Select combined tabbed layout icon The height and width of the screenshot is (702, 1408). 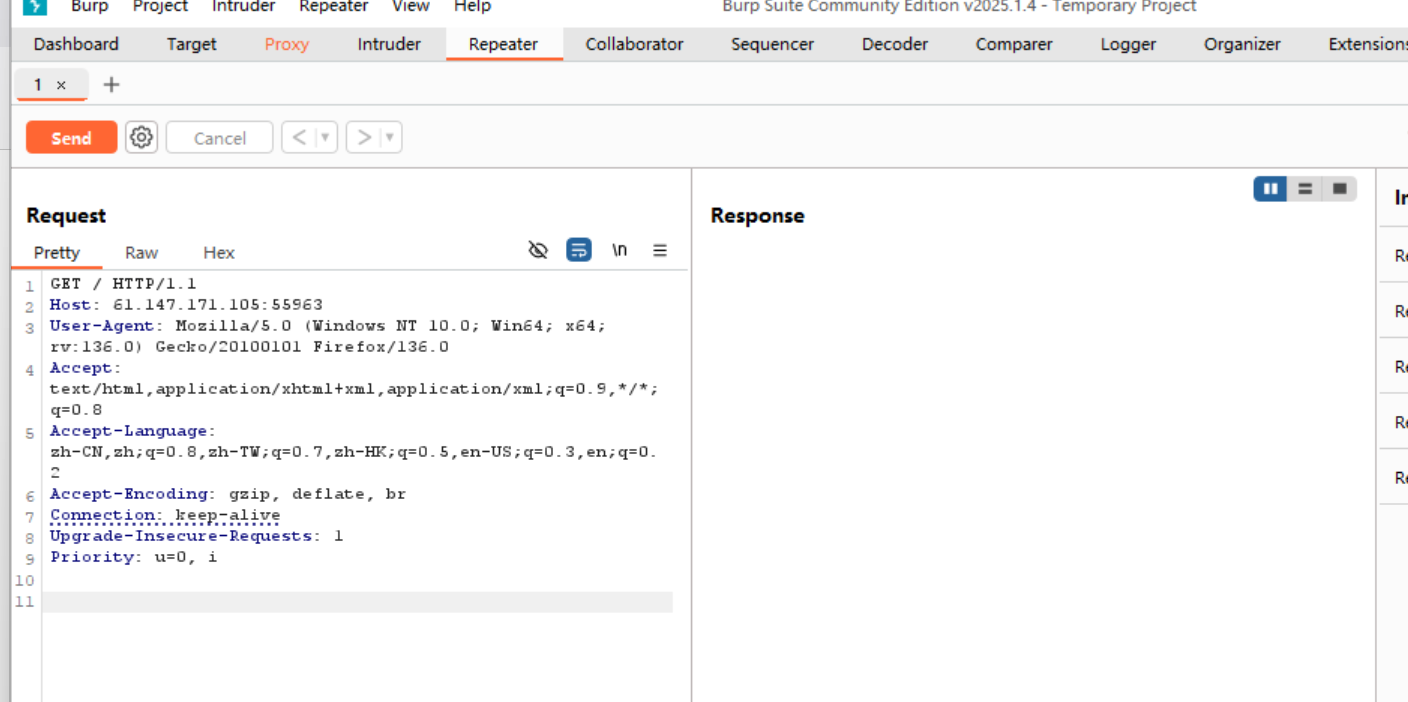[x=1340, y=188]
